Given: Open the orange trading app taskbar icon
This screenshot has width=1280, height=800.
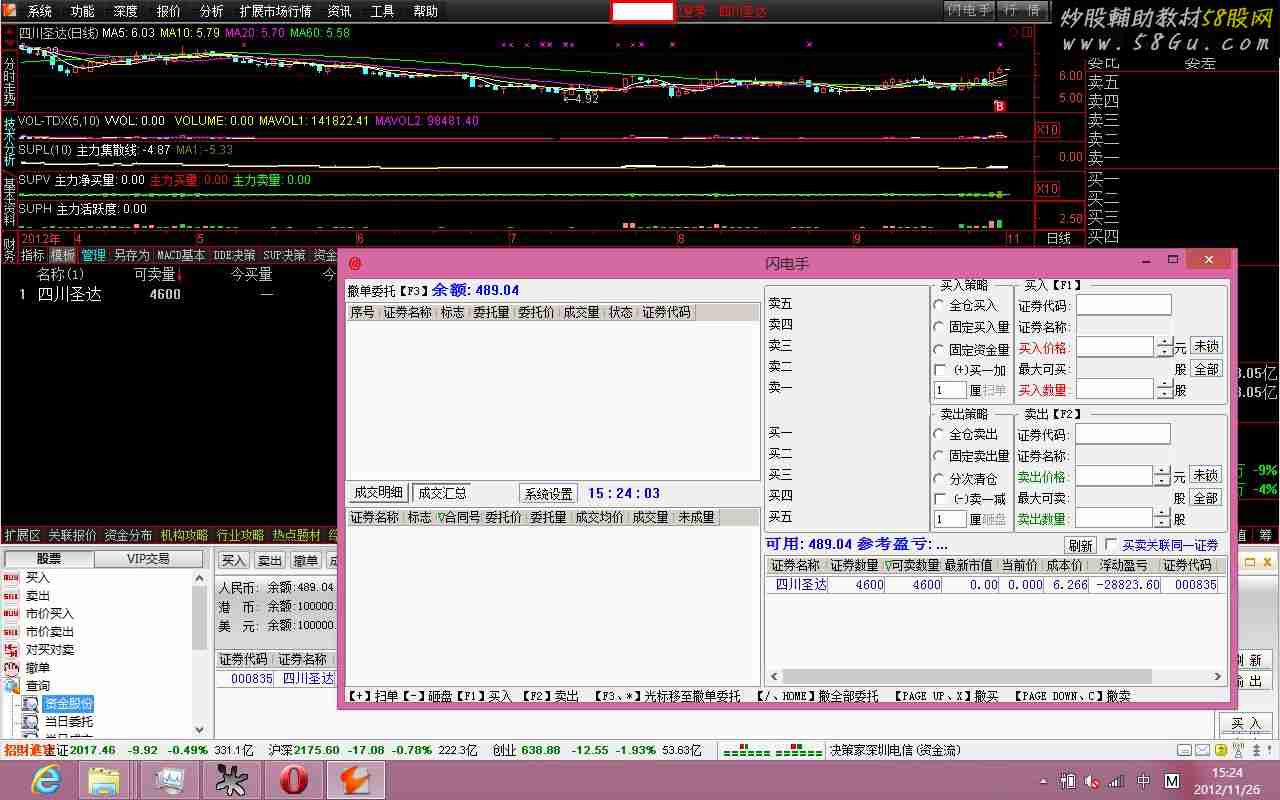Looking at the screenshot, I should coord(355,779).
